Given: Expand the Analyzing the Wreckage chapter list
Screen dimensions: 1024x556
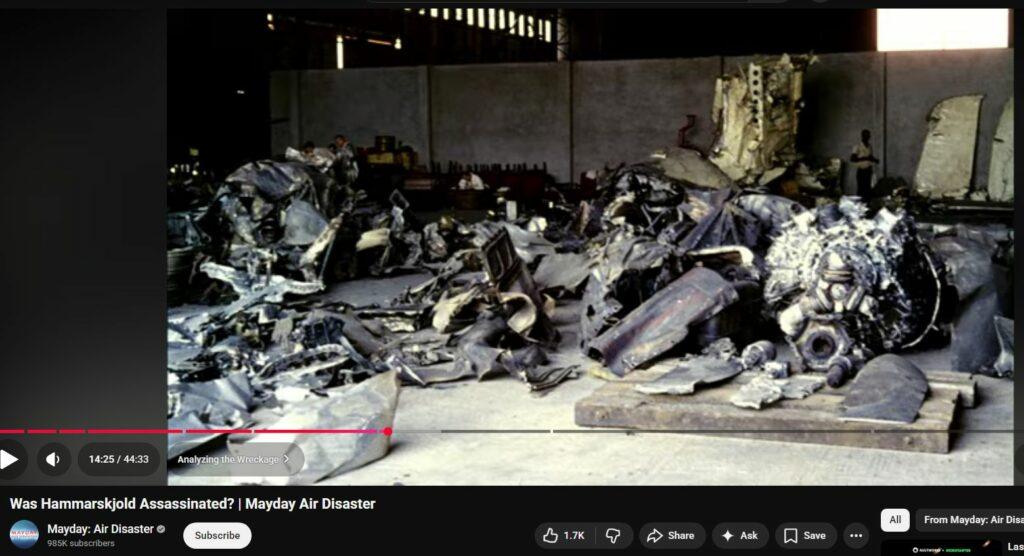Looking at the screenshot, I should tap(228, 459).
